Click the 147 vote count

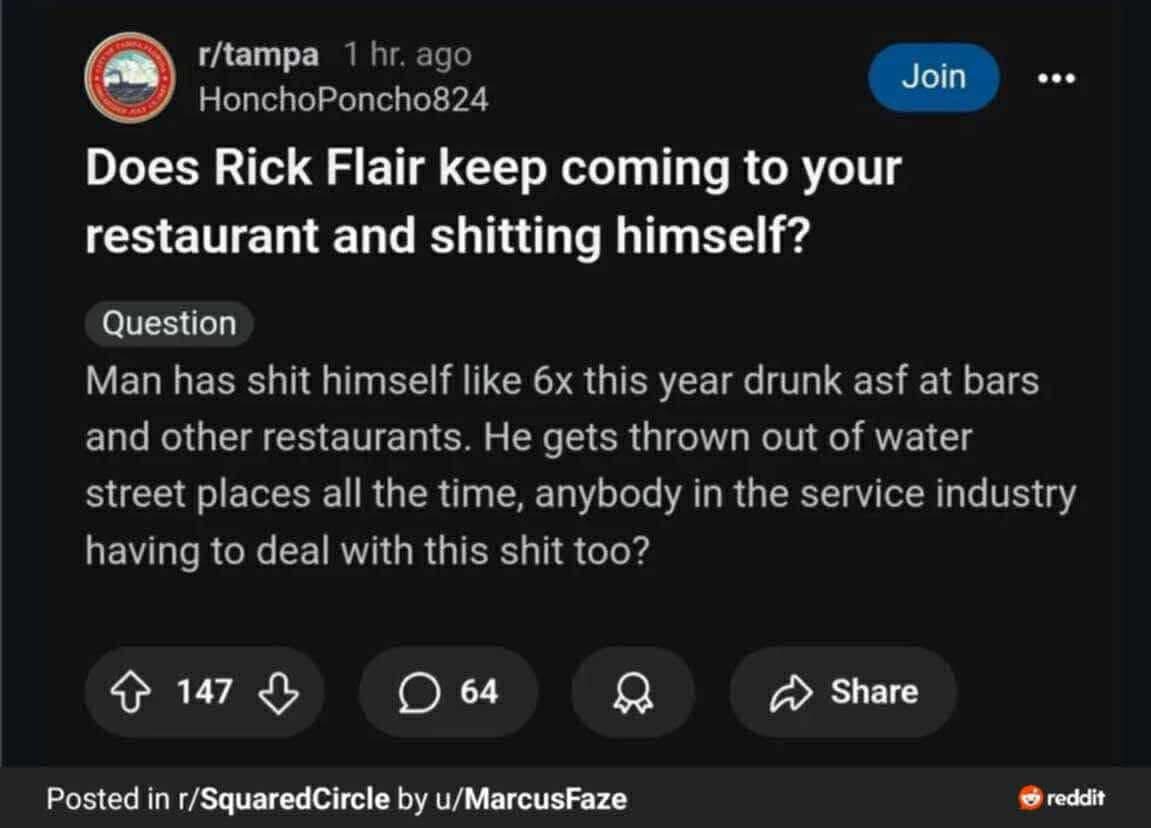[204, 692]
